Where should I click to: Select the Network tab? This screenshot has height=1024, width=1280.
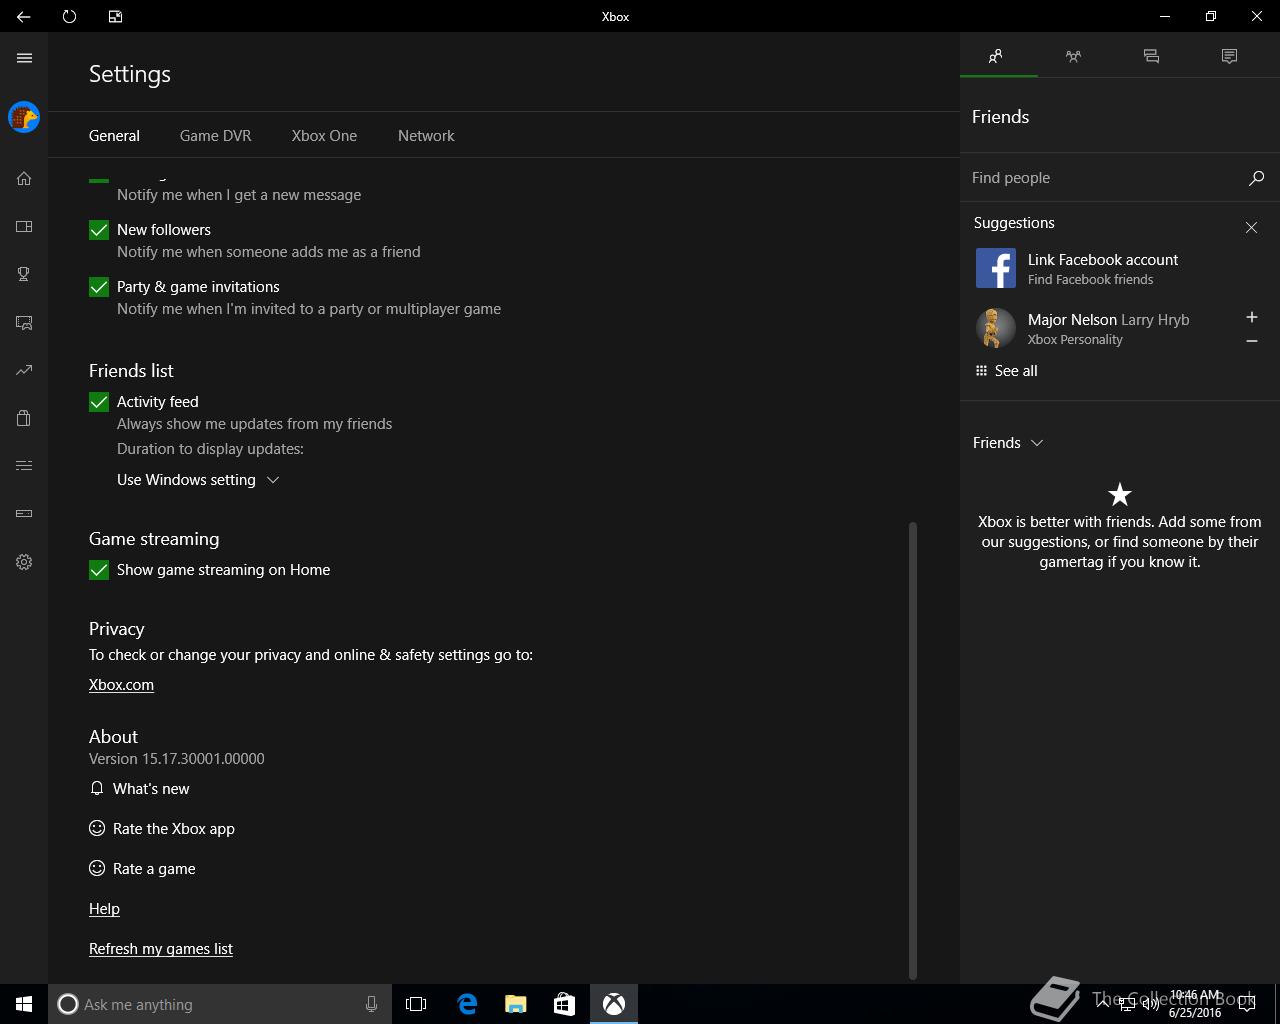426,135
